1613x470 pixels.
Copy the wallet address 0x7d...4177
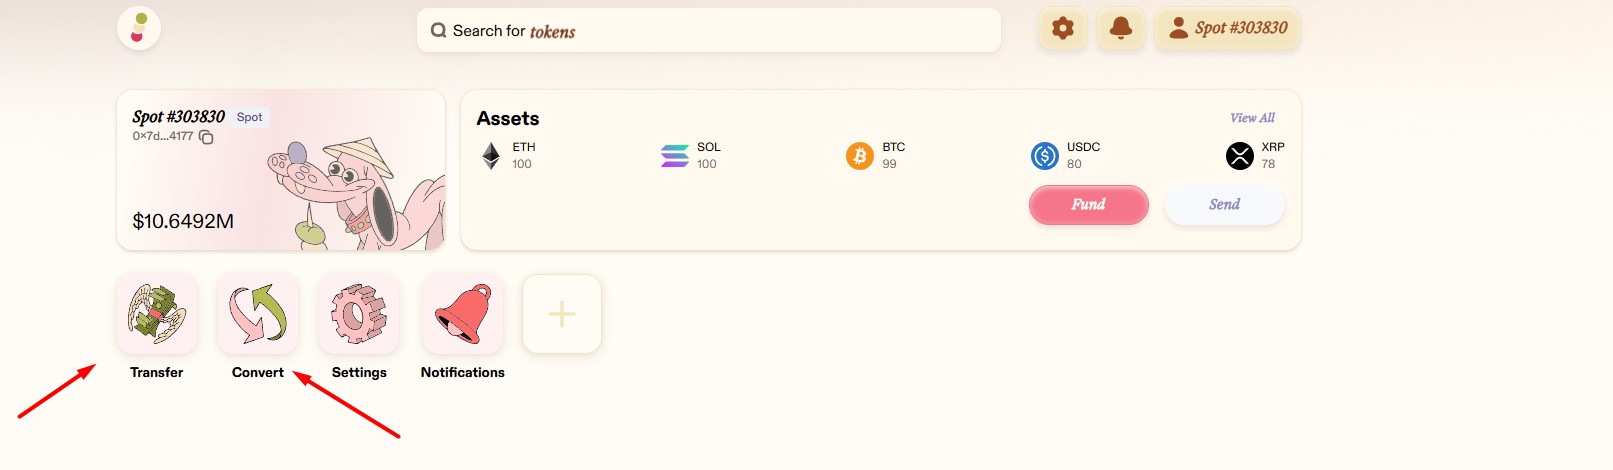click(x=206, y=137)
